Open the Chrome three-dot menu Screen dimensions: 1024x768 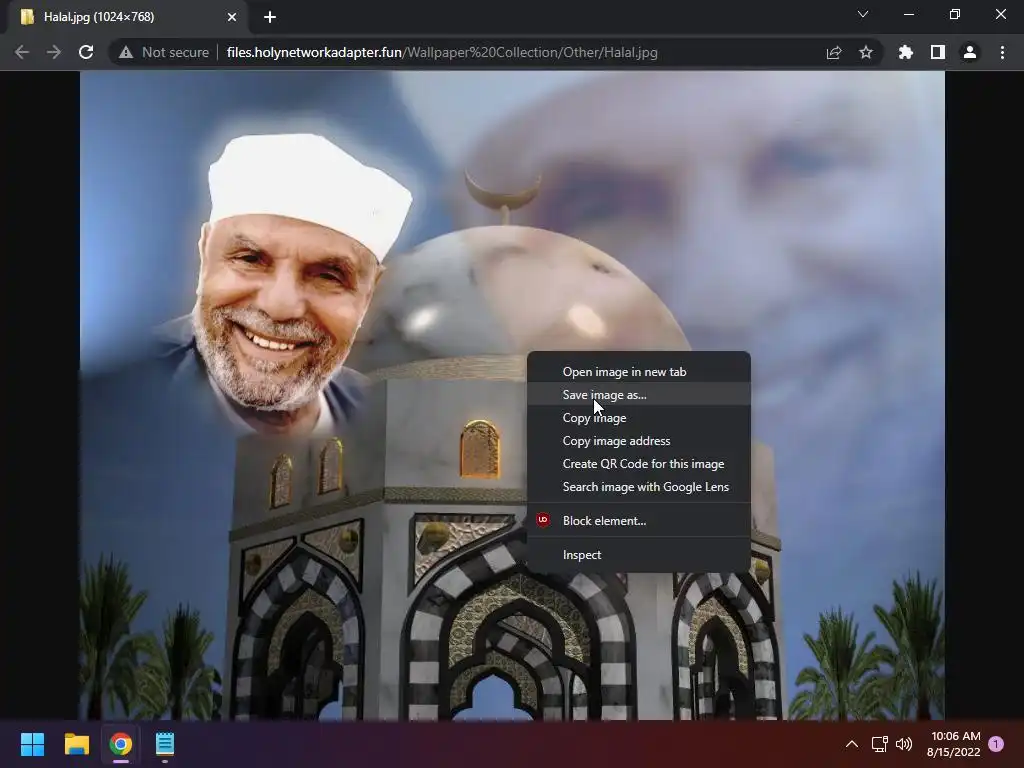coord(1002,52)
